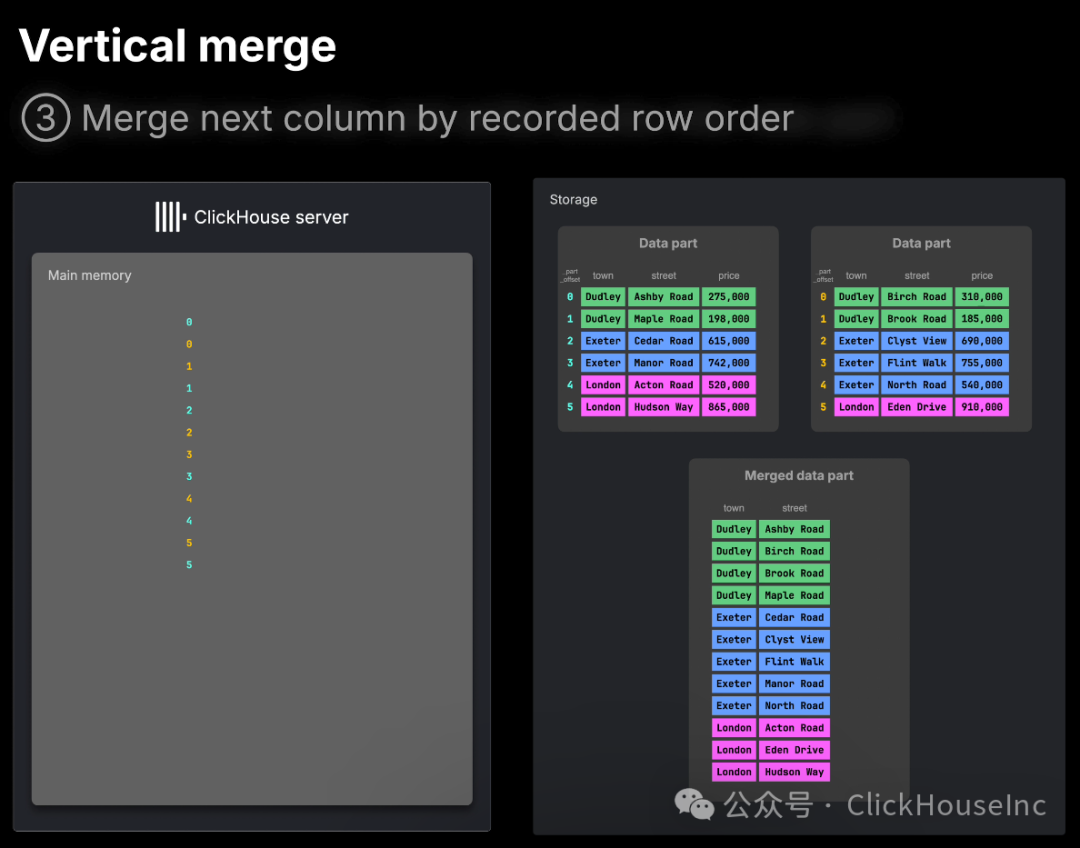Select the yellow 5 in Main memory
1080x848 pixels.
[189, 543]
